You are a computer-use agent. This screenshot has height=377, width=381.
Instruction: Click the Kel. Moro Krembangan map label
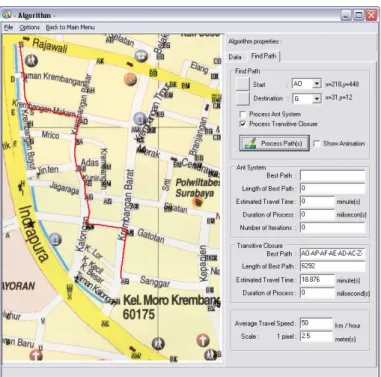tap(171, 300)
